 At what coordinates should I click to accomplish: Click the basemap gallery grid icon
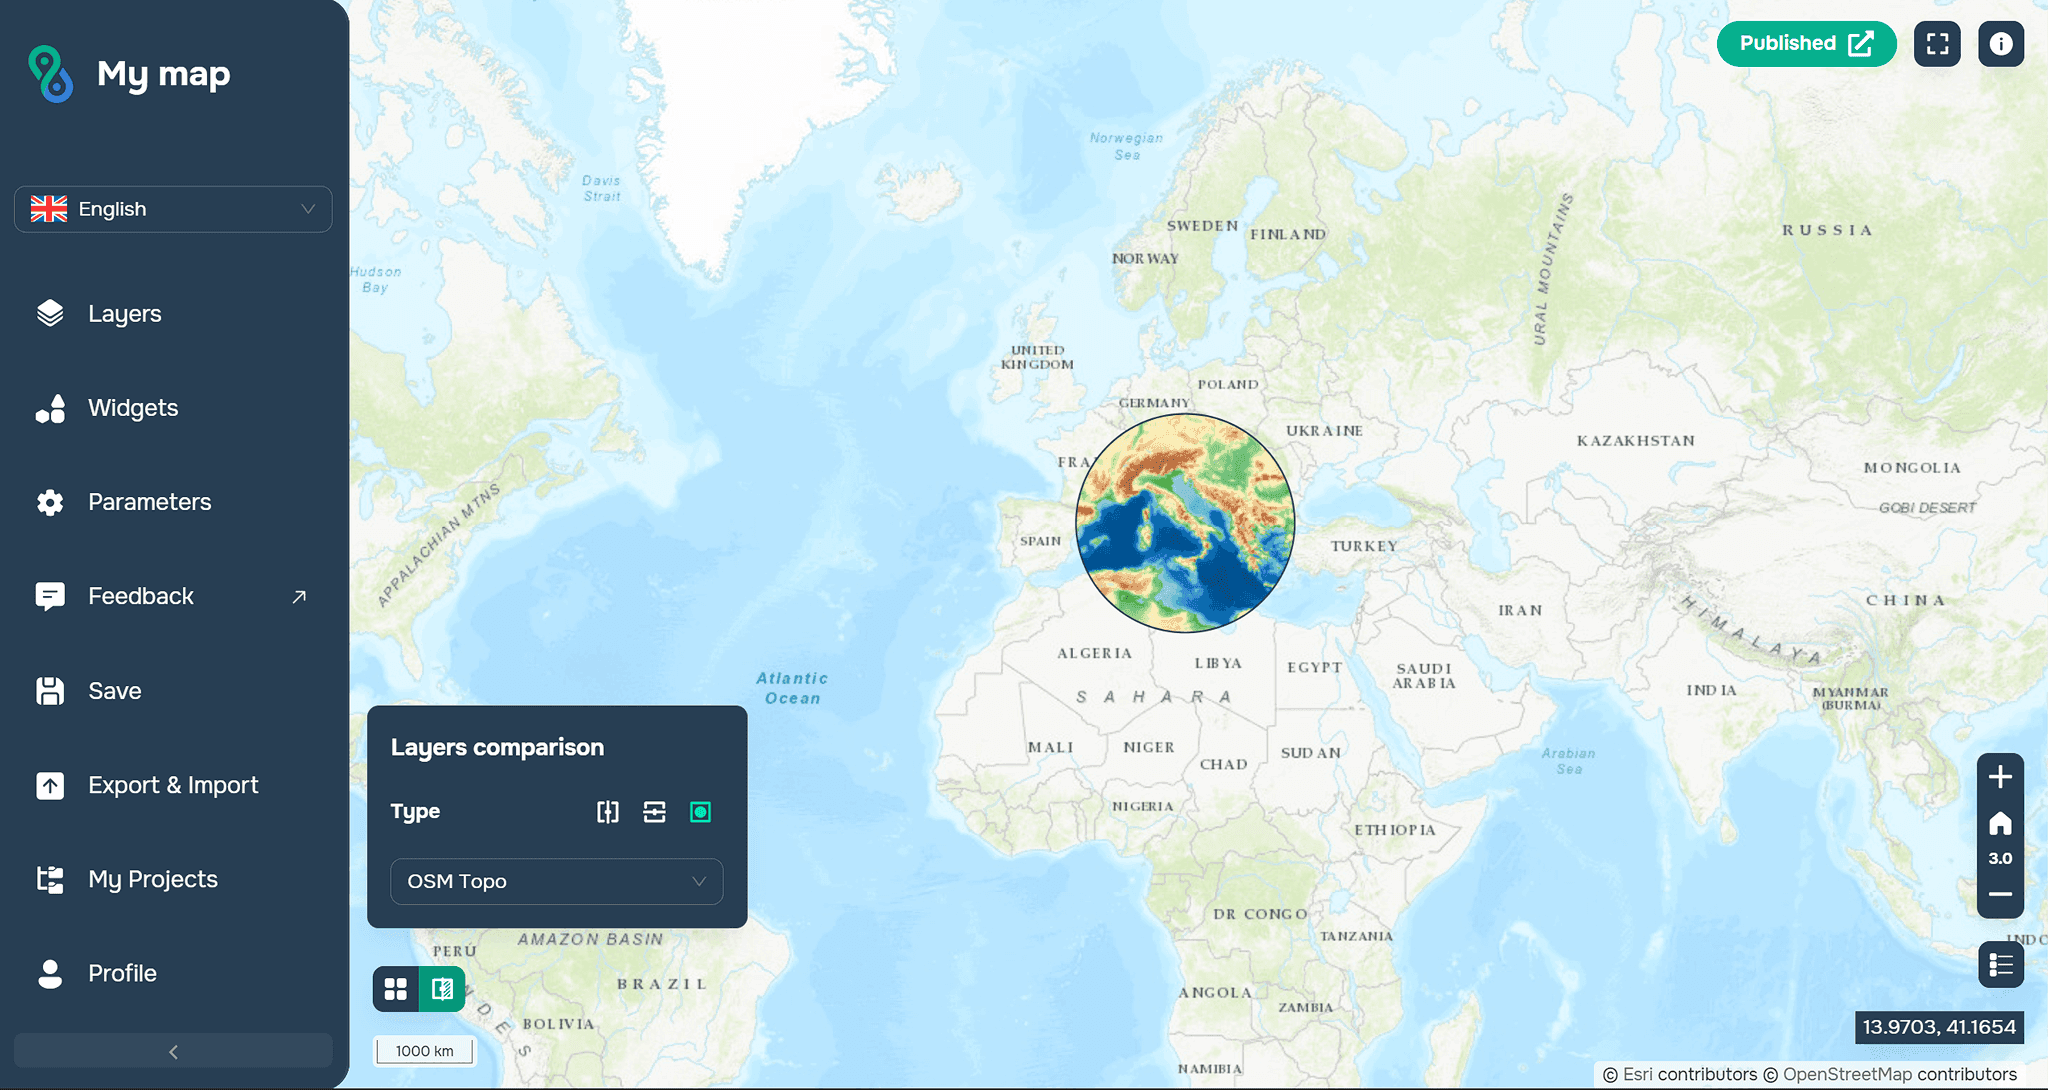tap(396, 989)
